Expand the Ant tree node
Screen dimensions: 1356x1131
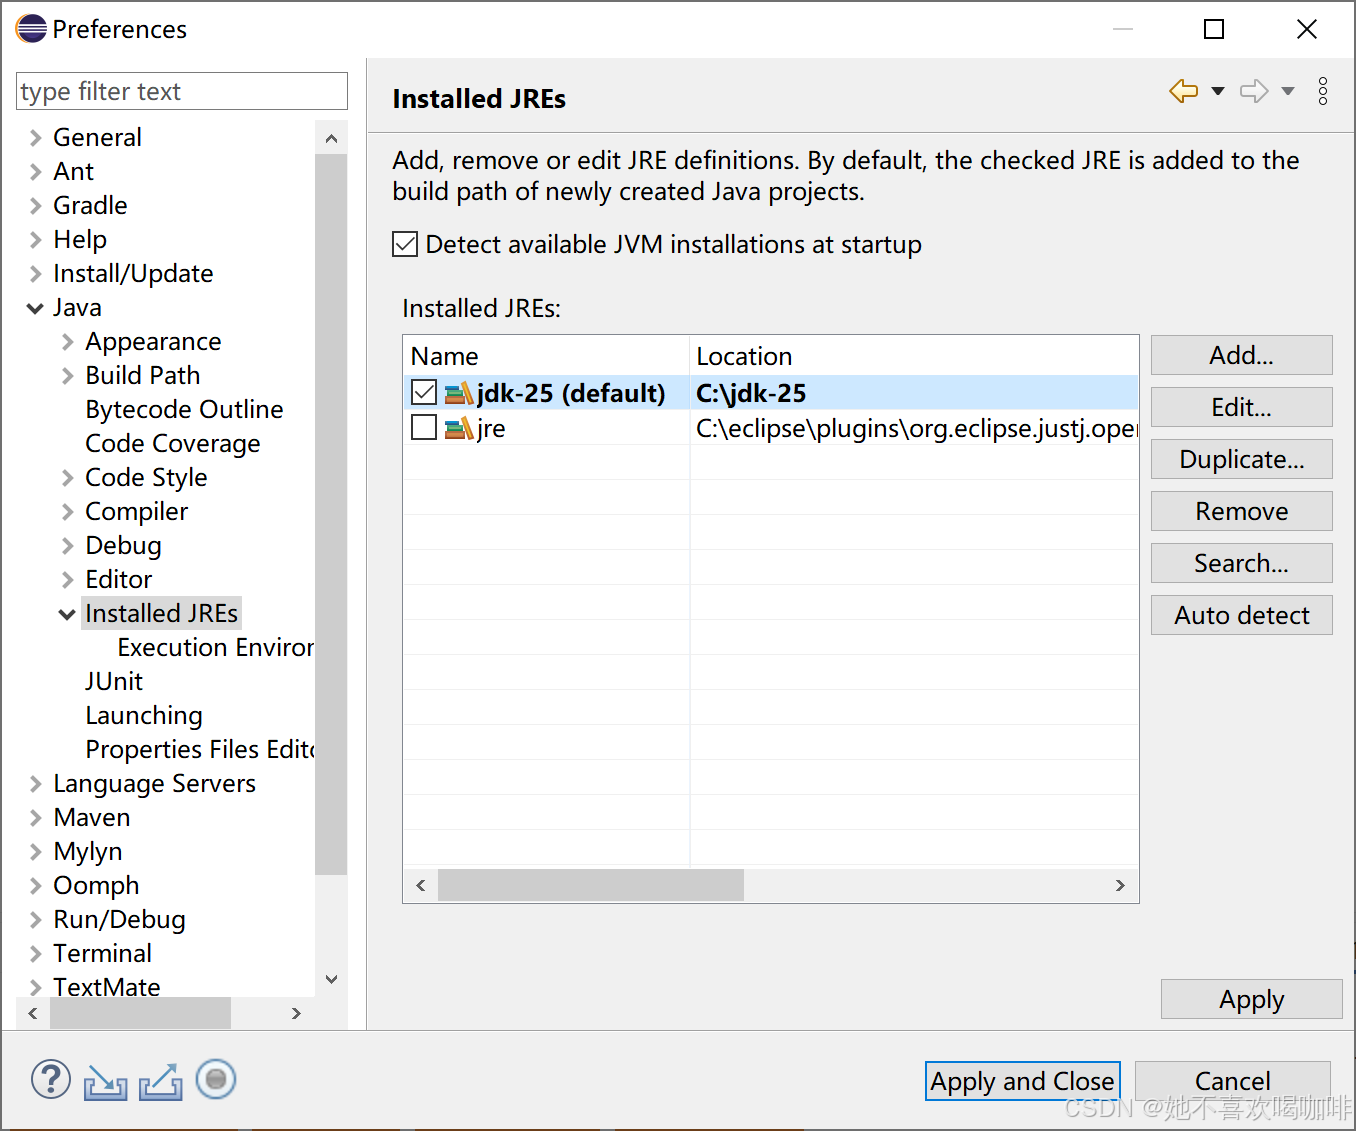coord(35,172)
